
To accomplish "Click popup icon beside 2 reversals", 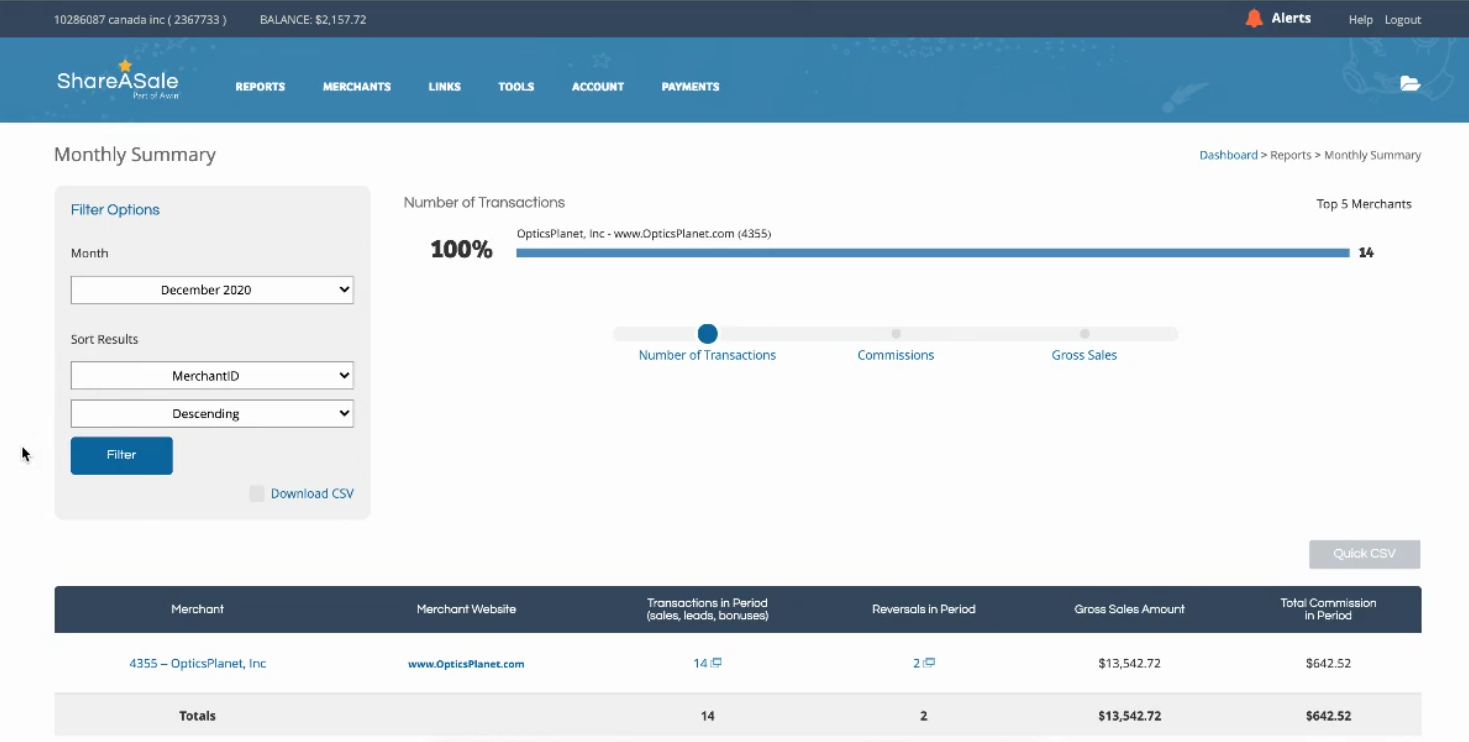I will tap(930, 663).
